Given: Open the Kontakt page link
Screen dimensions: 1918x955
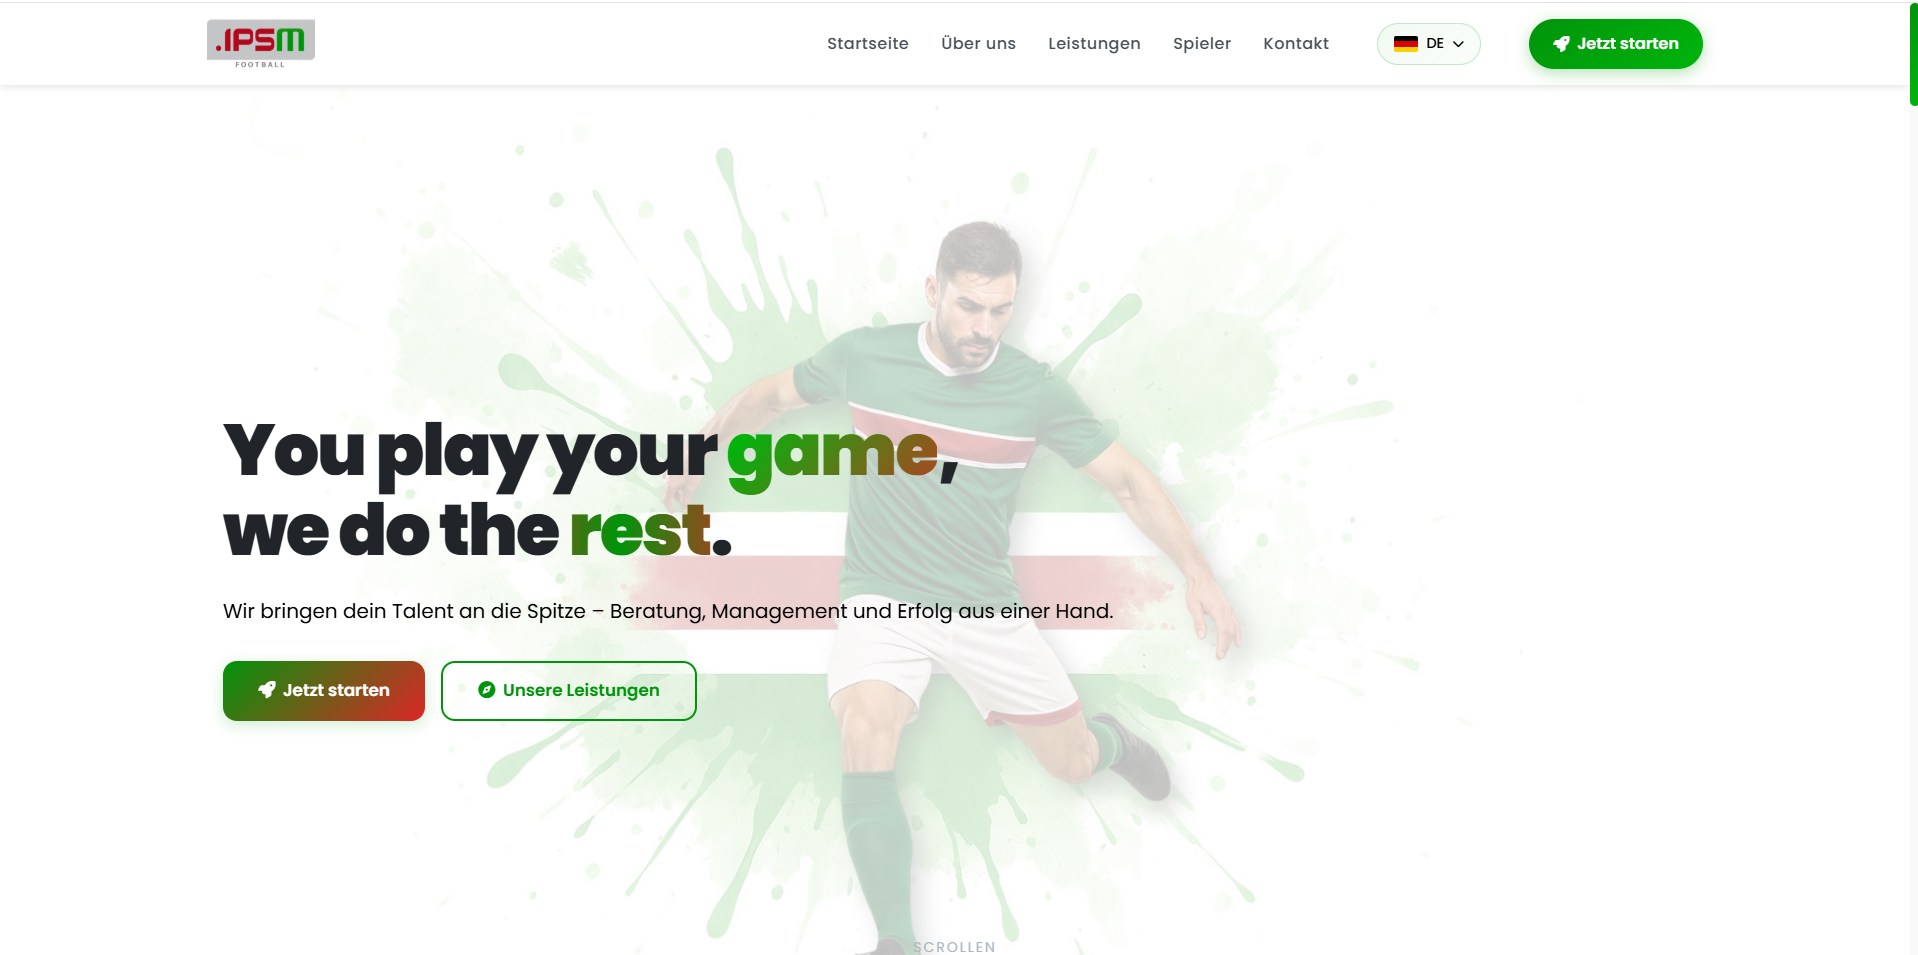Looking at the screenshot, I should point(1295,44).
